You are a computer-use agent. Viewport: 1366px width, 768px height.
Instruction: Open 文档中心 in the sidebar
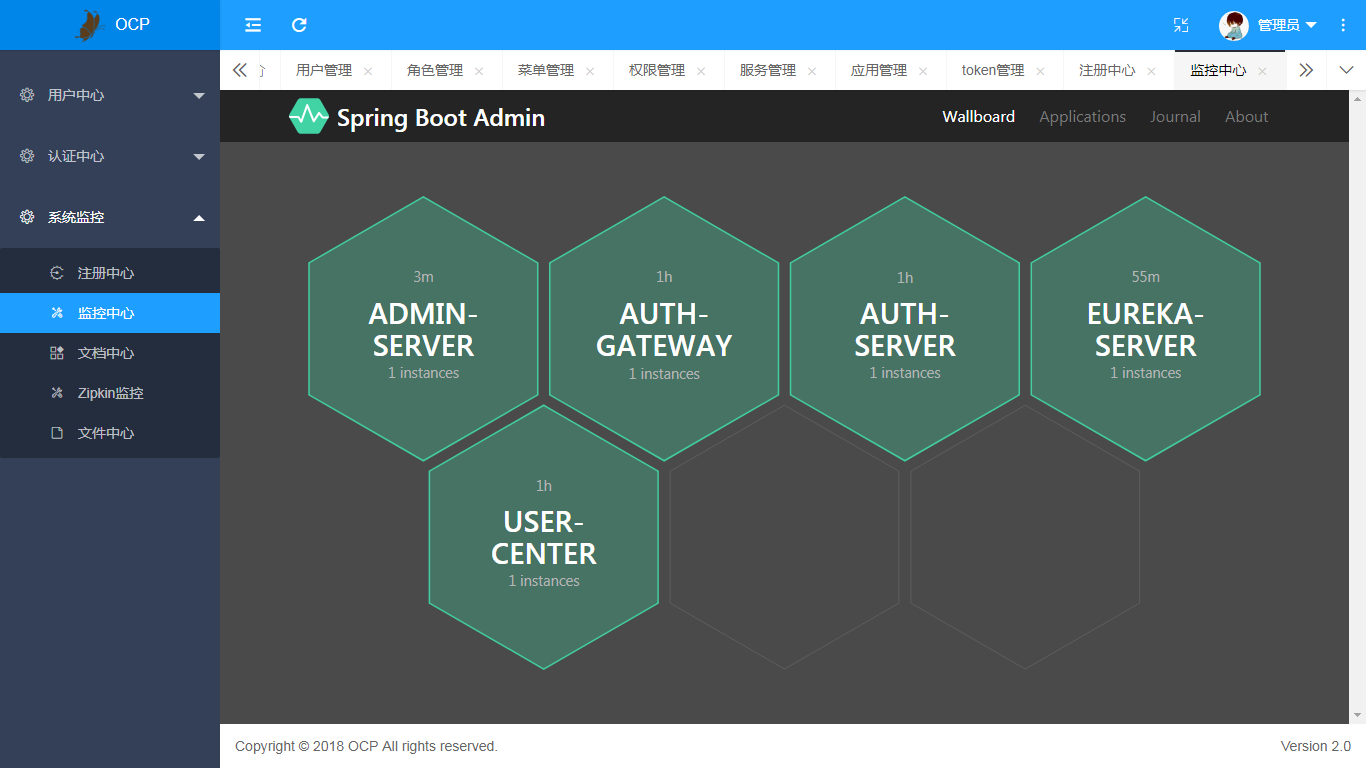coord(110,353)
